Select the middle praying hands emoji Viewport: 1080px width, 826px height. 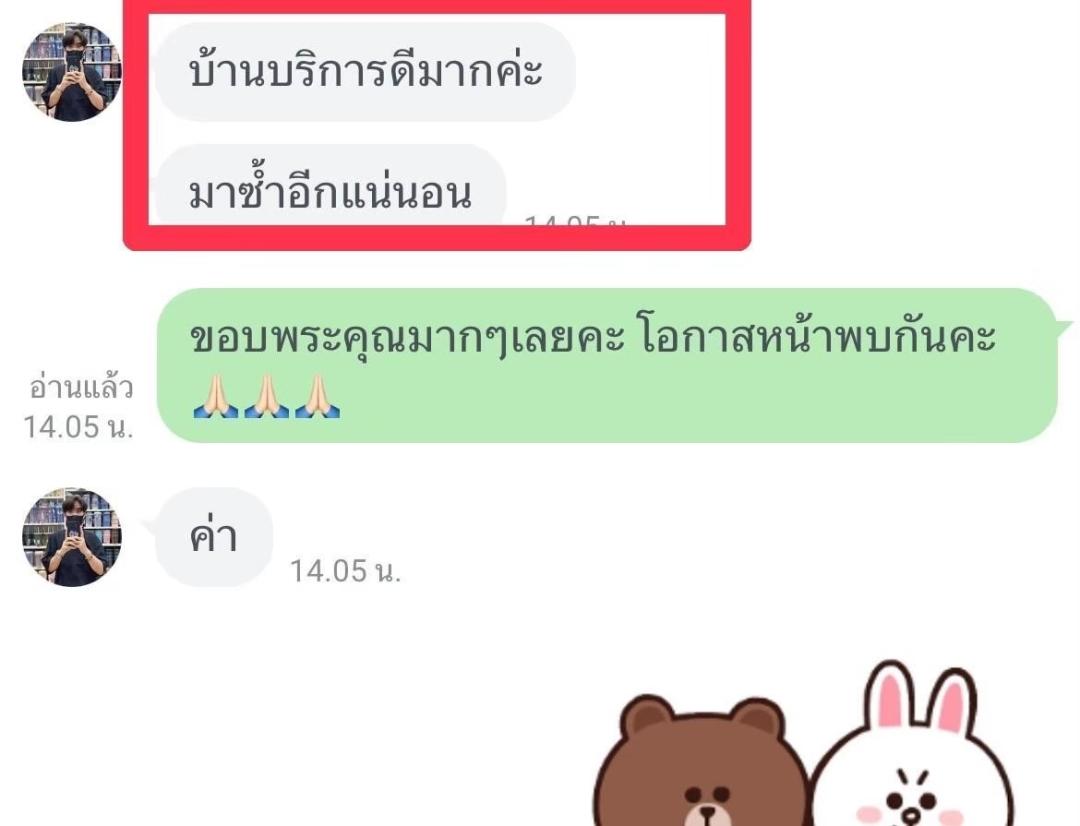[267, 395]
